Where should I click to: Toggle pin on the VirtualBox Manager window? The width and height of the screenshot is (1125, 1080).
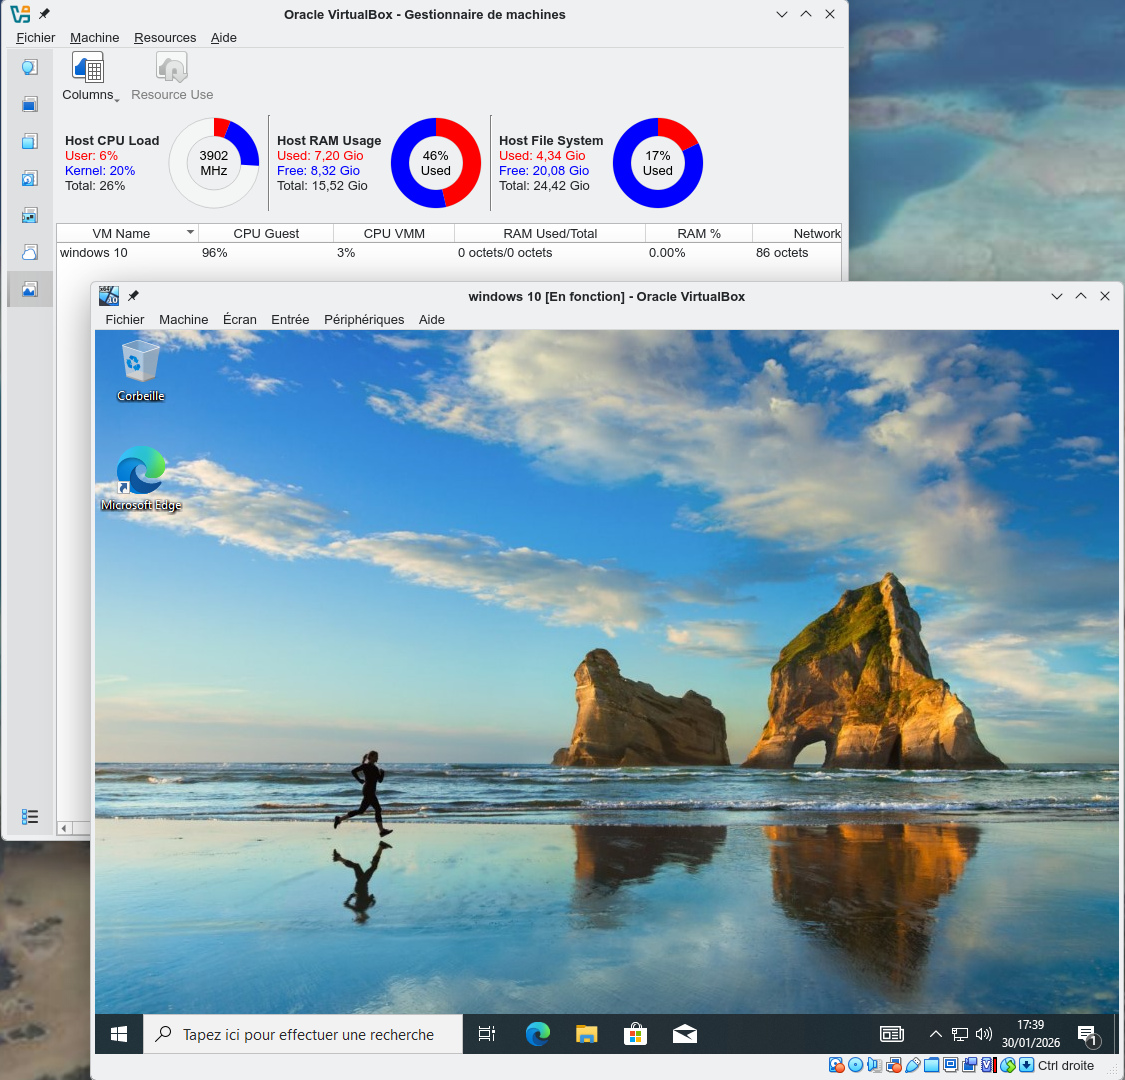click(44, 14)
